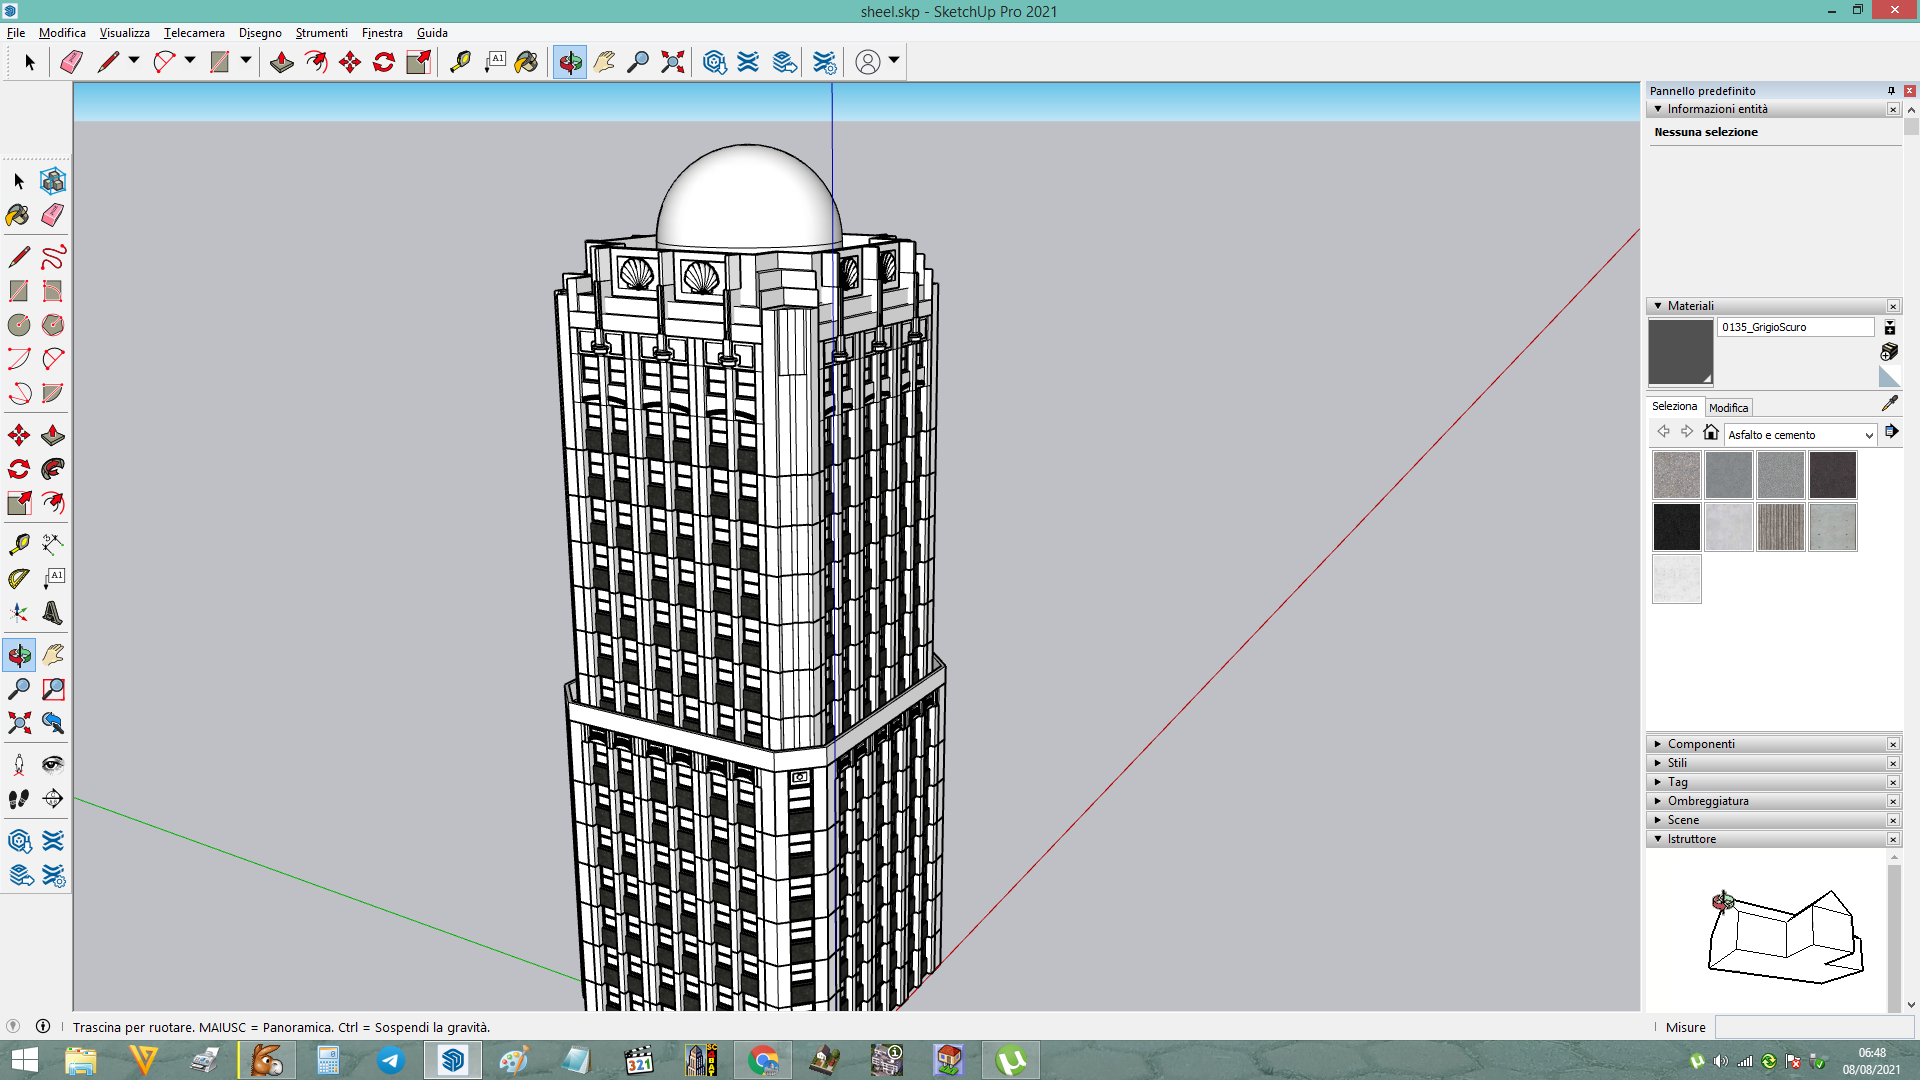Screen dimensions: 1920x1080
Task: Select the Eraser tool in top toolbar
Action: tap(71, 62)
